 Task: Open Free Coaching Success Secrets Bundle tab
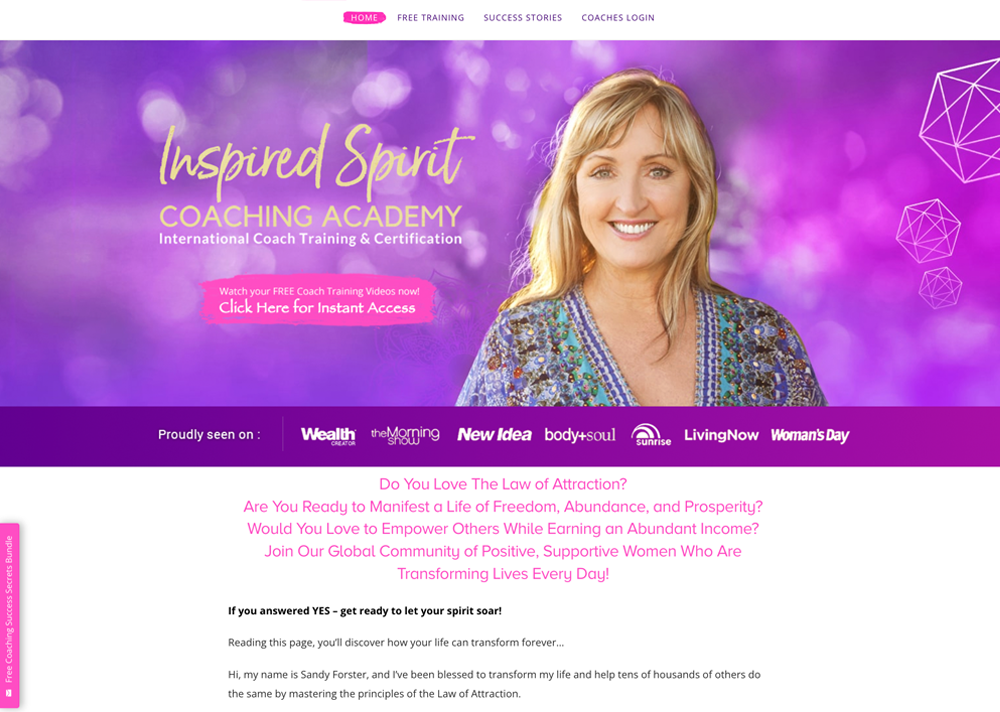tap(9, 615)
